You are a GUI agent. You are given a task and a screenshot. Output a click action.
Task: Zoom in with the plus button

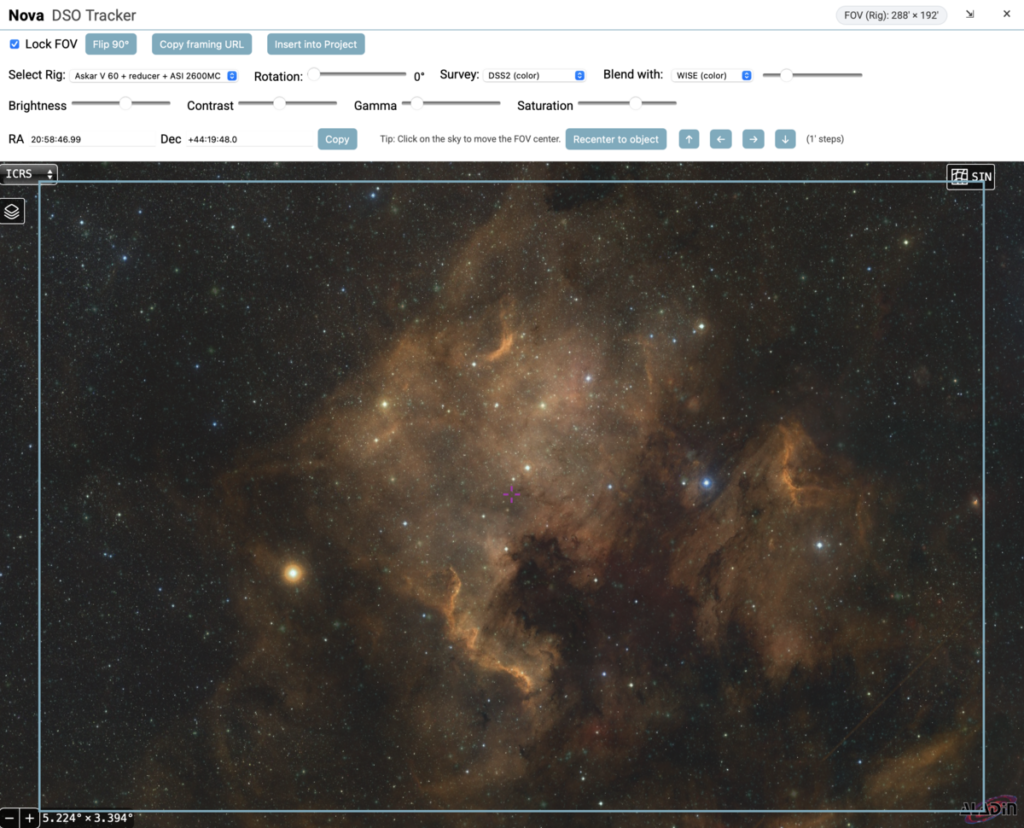(30, 818)
